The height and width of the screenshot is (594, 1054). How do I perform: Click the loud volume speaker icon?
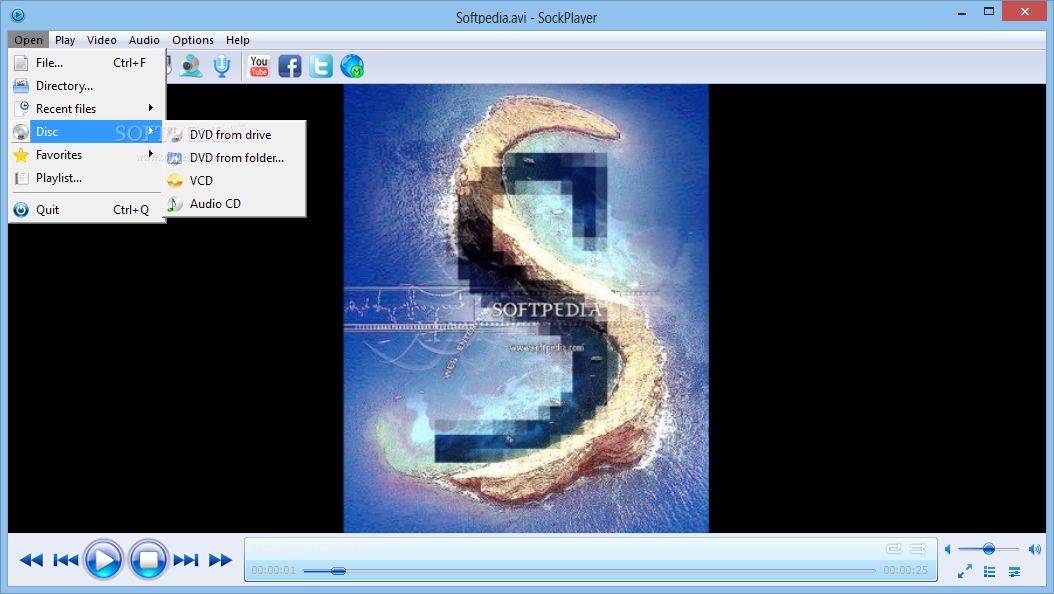(x=1035, y=549)
